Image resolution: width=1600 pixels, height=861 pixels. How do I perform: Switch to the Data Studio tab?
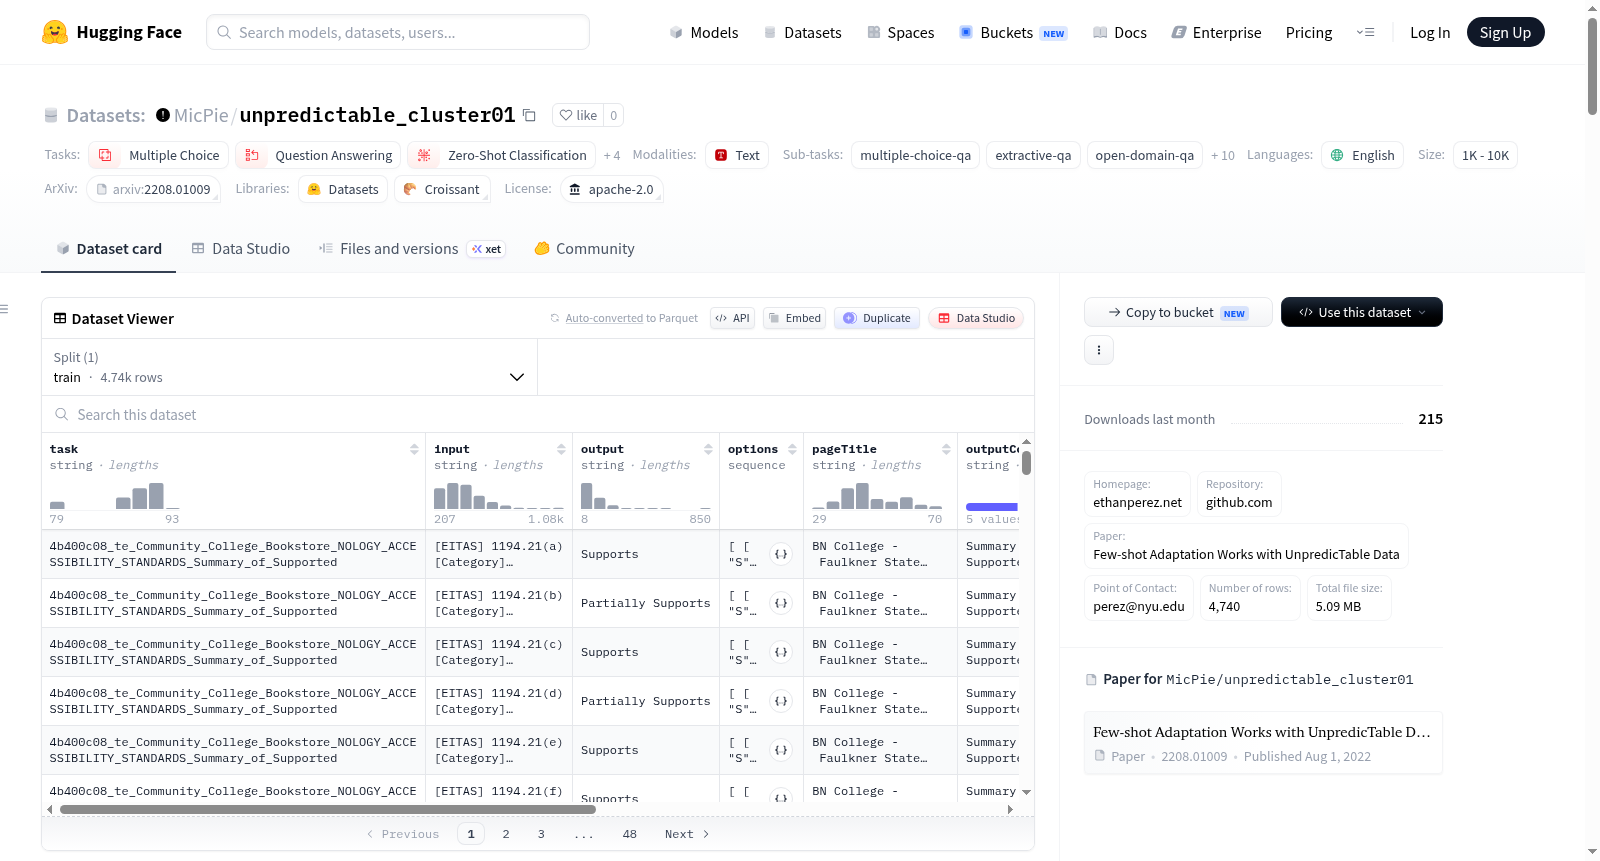[241, 249]
